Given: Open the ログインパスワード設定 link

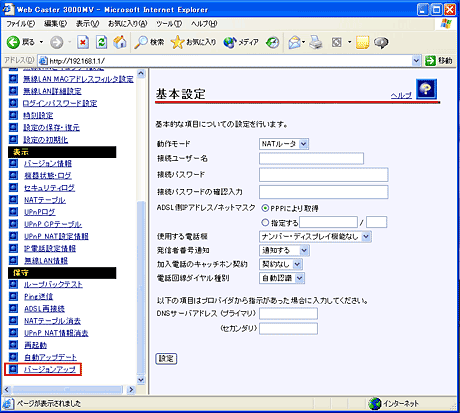Looking at the screenshot, I should coord(60,103).
